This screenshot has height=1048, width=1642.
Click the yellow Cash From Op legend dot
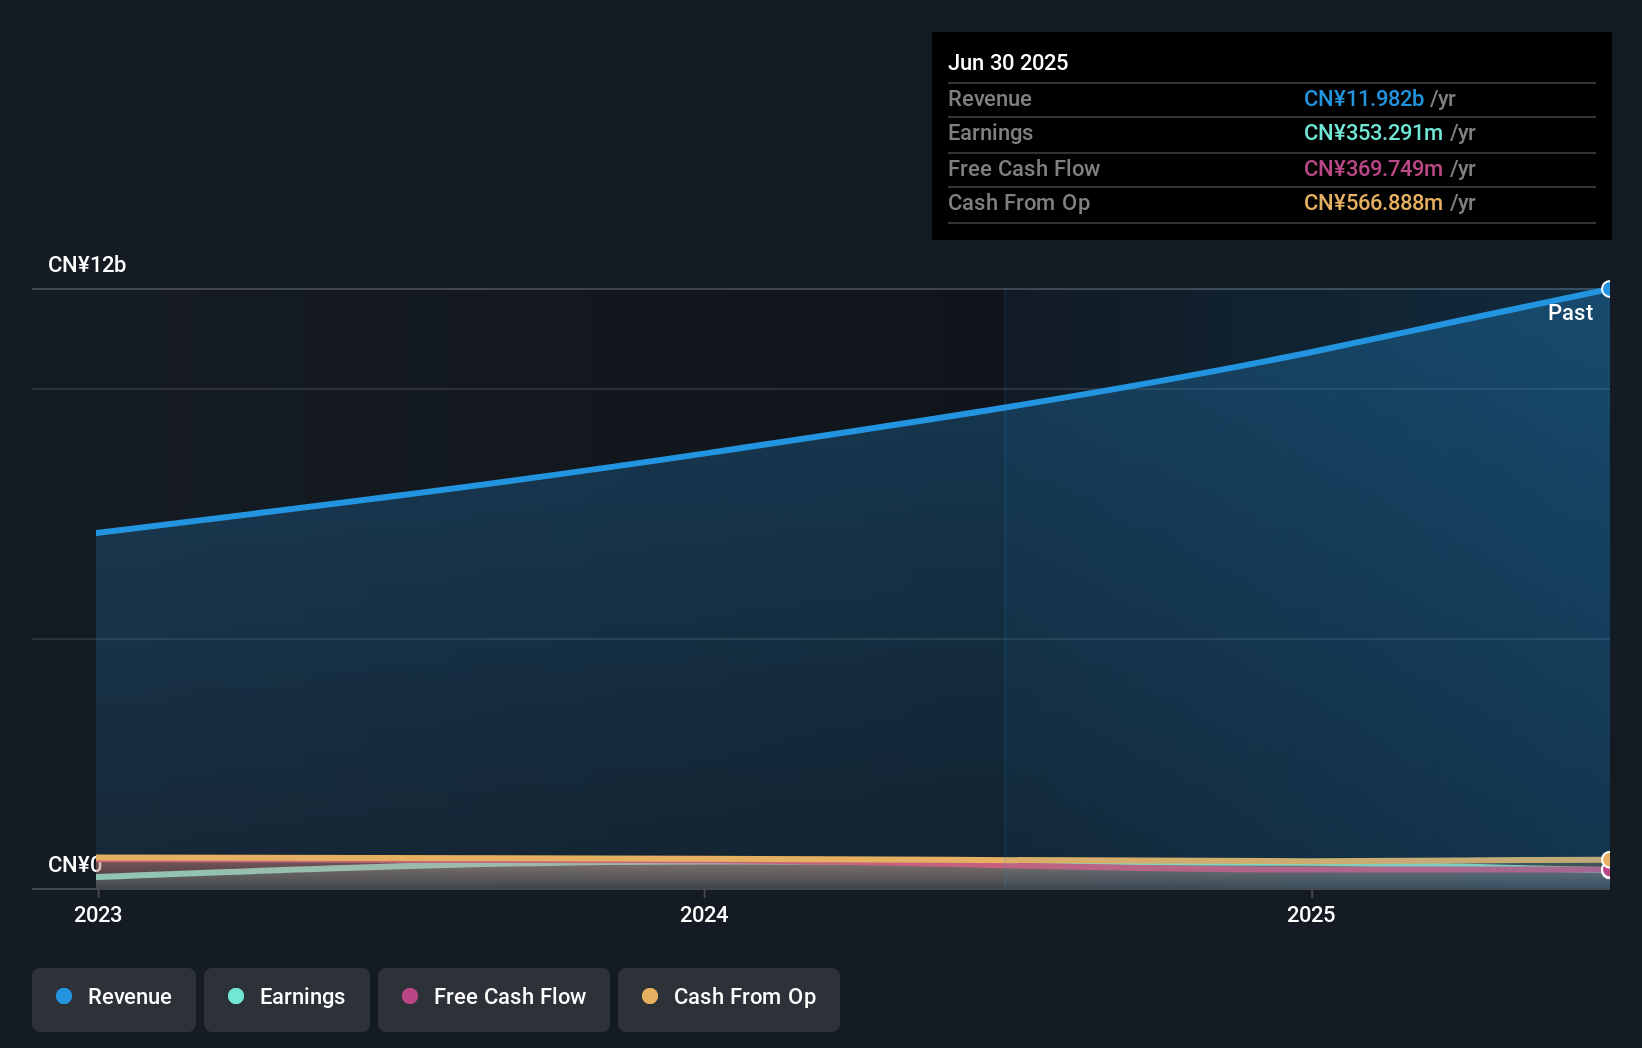pos(651,997)
